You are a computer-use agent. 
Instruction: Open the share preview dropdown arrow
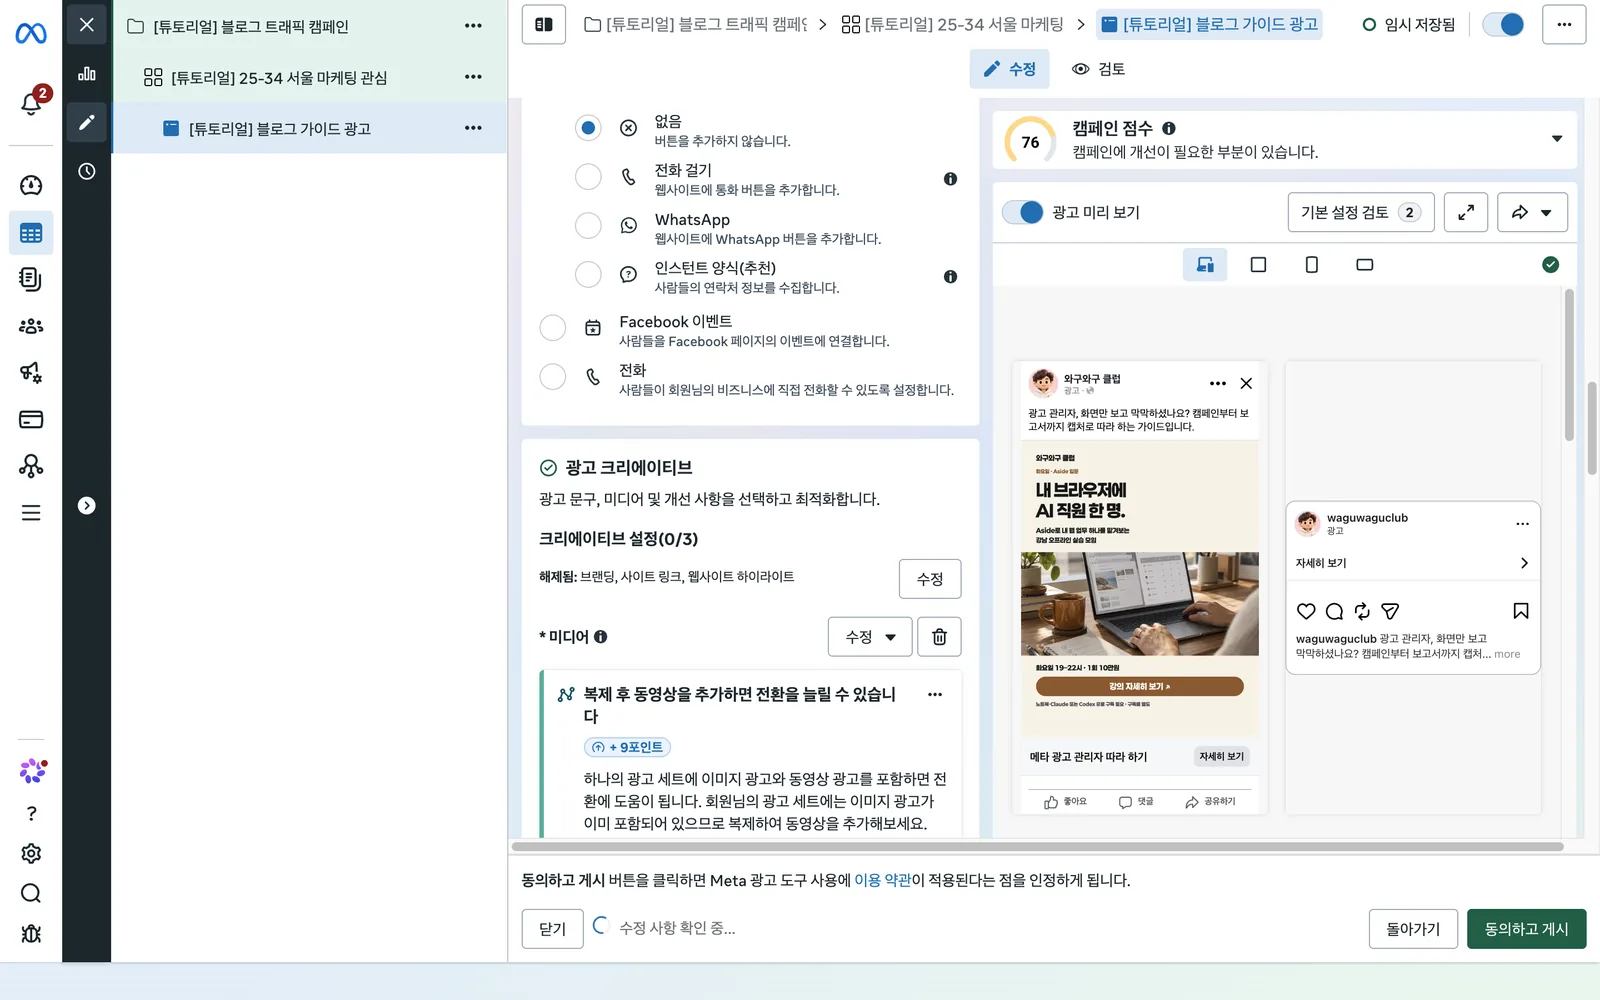(x=1546, y=212)
